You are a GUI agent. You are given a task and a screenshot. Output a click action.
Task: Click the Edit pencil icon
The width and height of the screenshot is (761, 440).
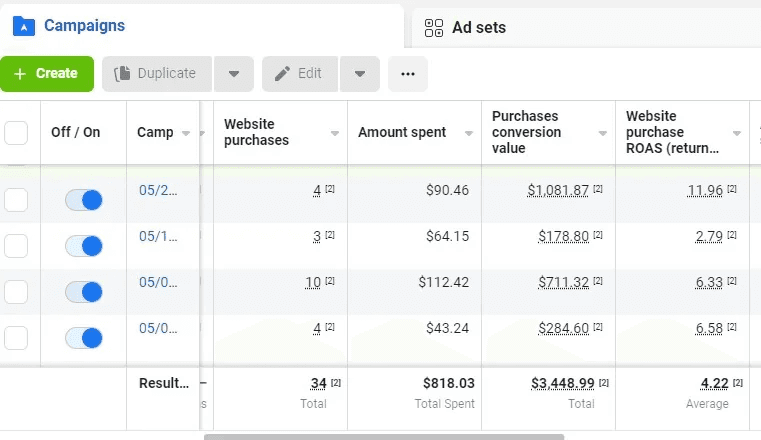282,73
